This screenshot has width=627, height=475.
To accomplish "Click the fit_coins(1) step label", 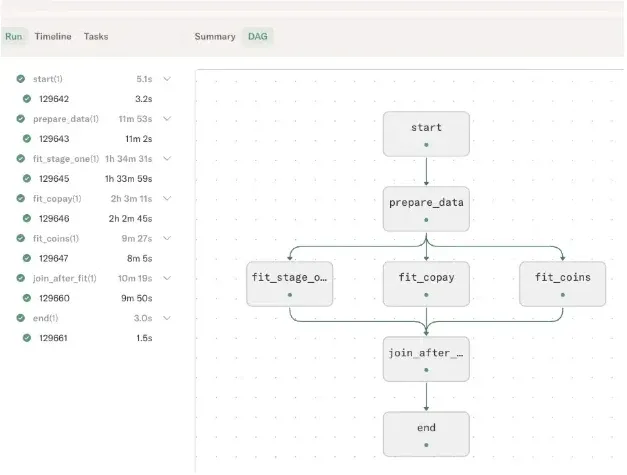I will 56,238.
